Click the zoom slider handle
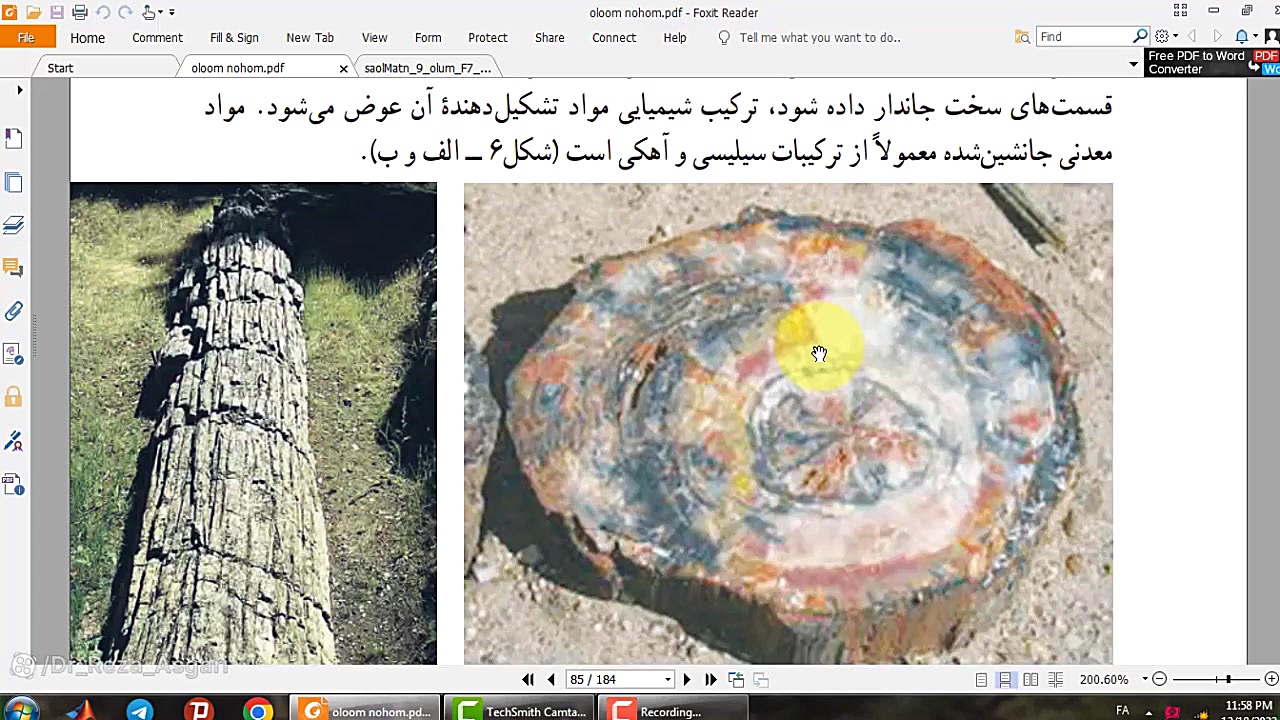 (1228, 679)
